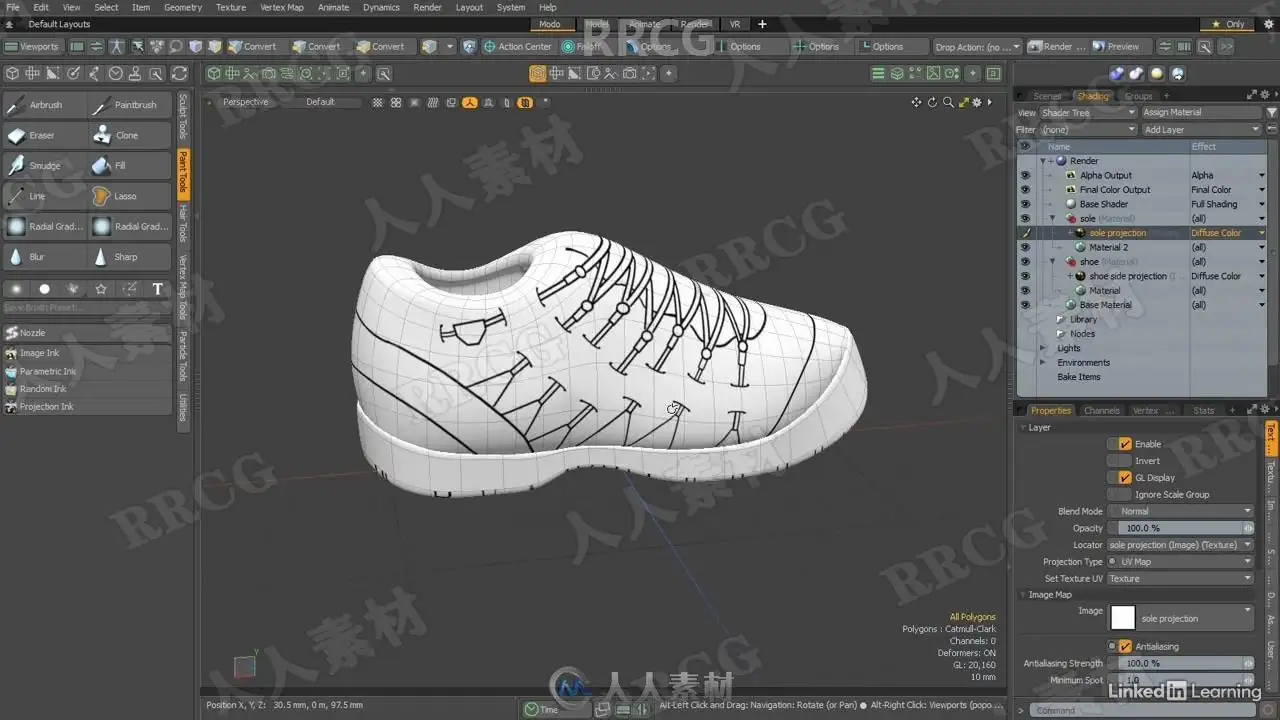Open the Filter (none) dropdown
The width and height of the screenshot is (1280, 720).
click(x=1088, y=130)
